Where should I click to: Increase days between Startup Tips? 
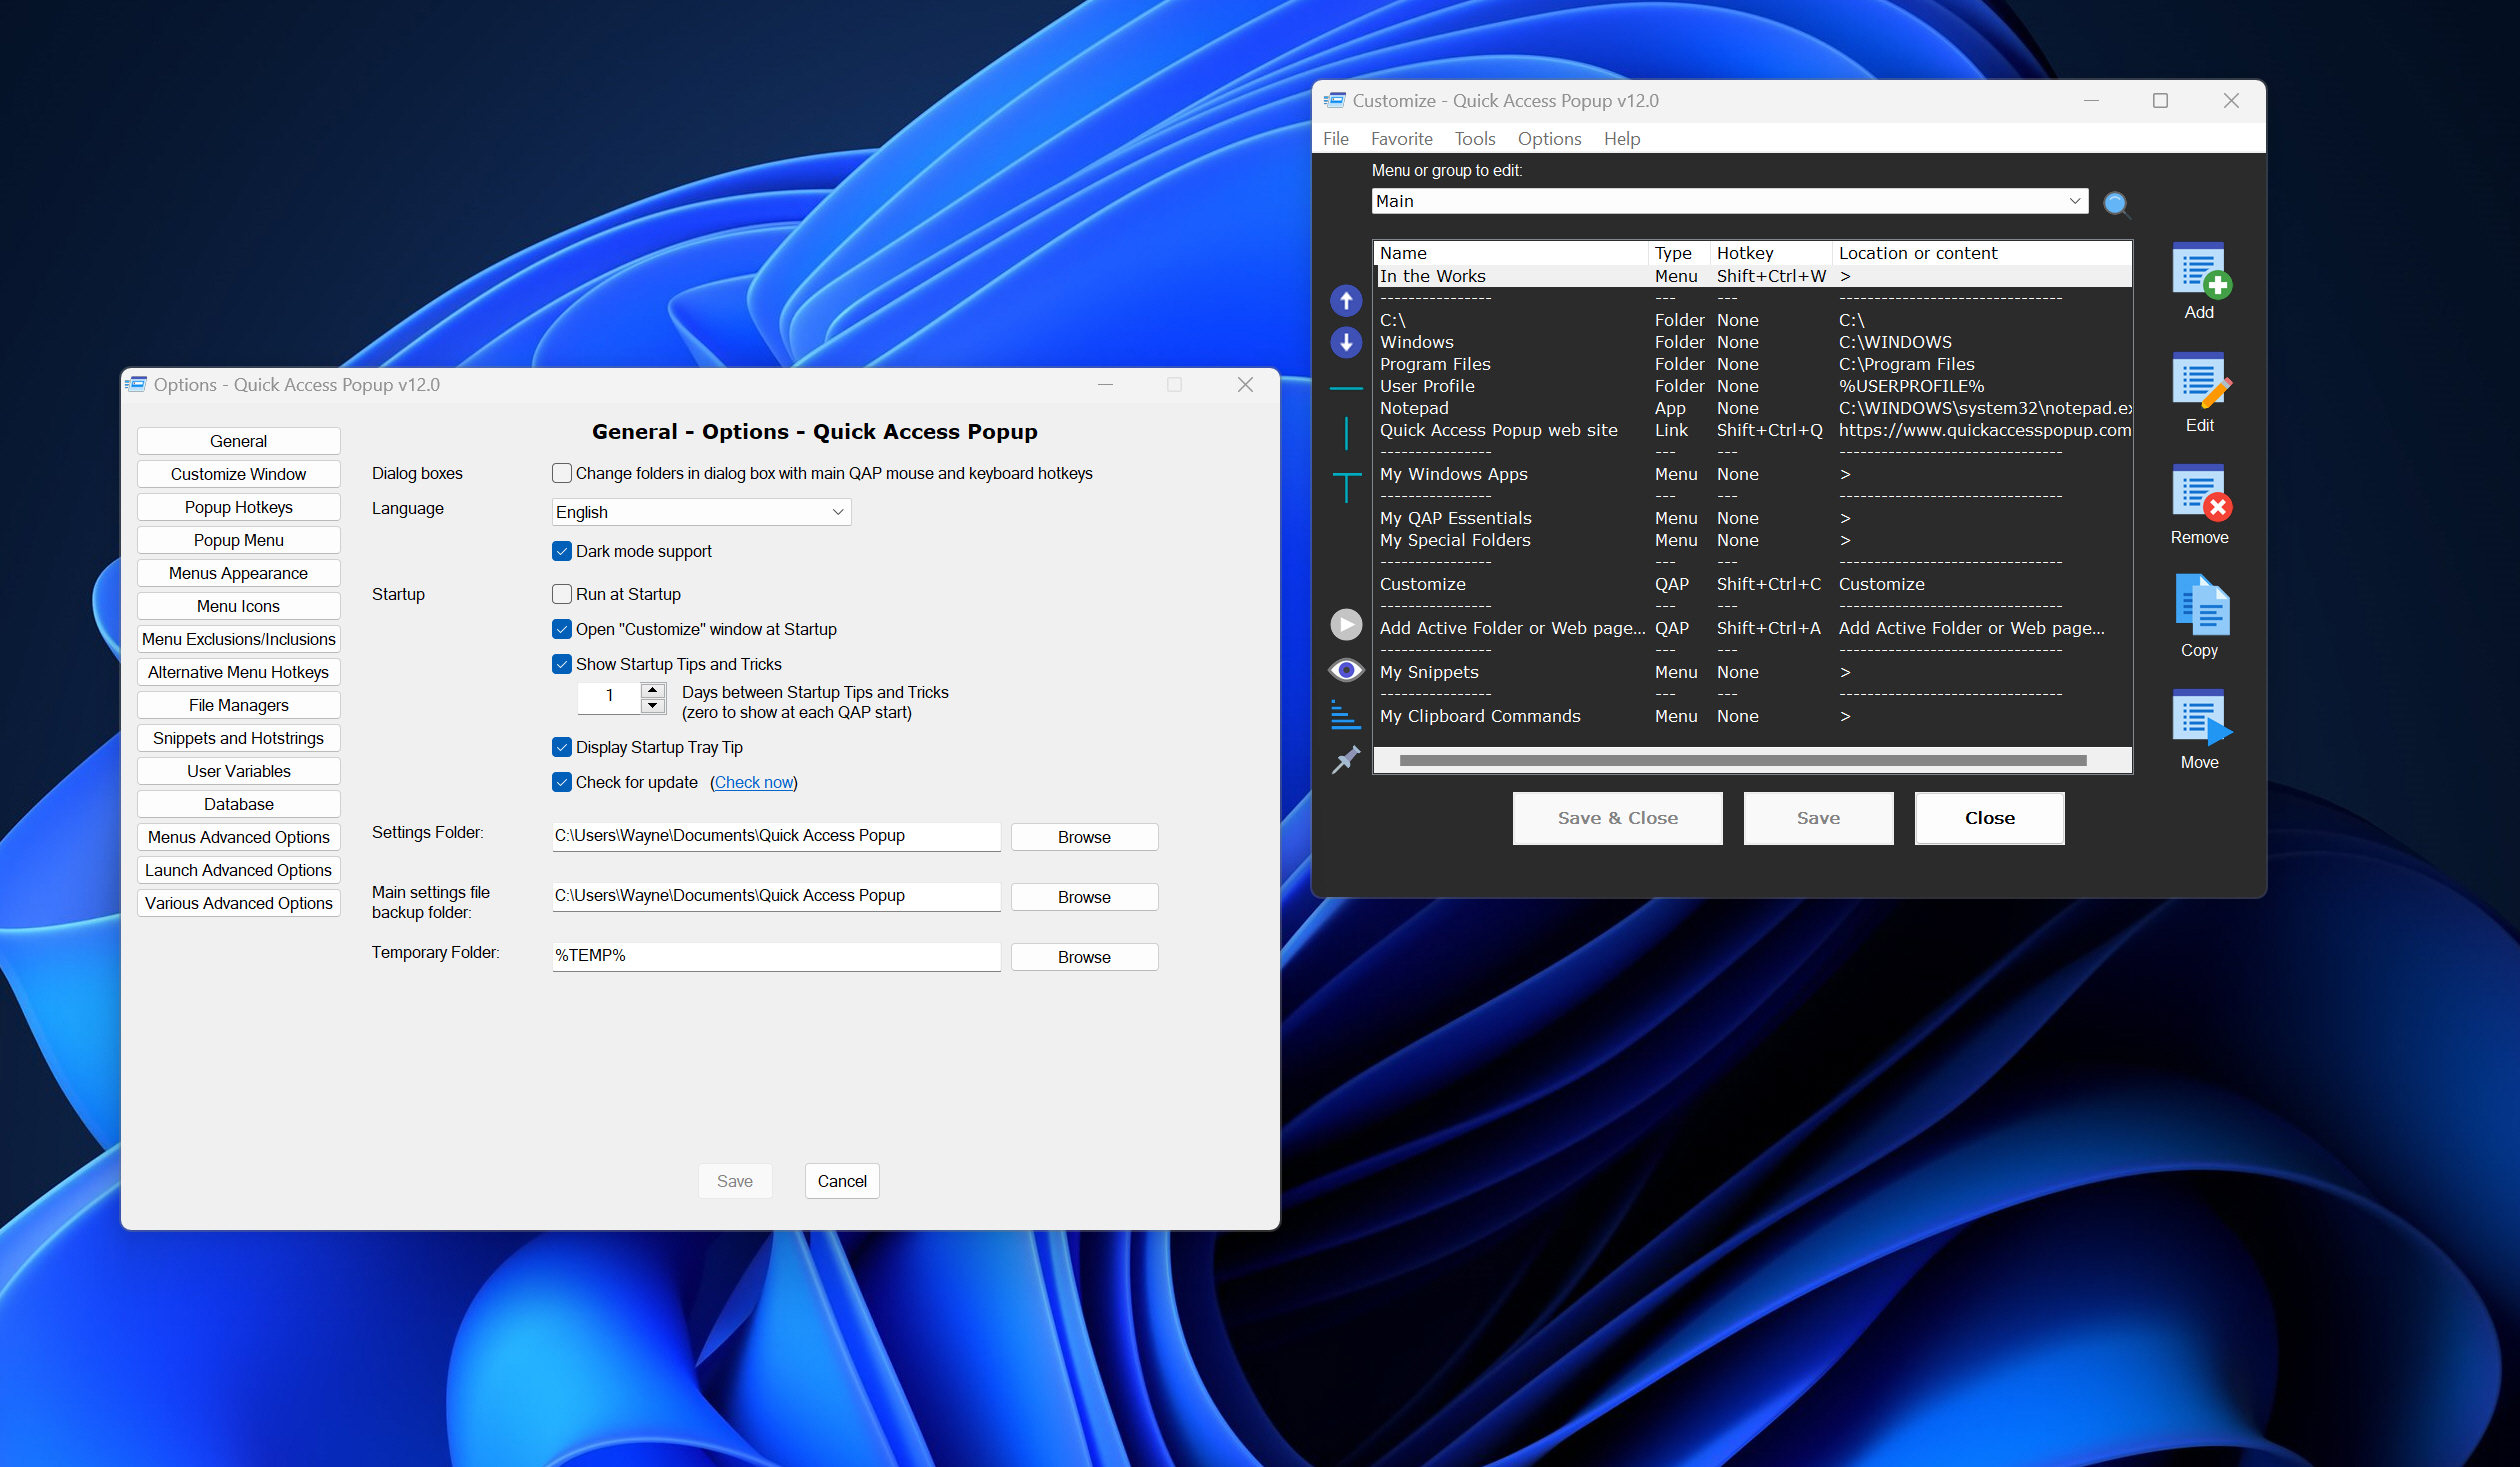[x=654, y=690]
